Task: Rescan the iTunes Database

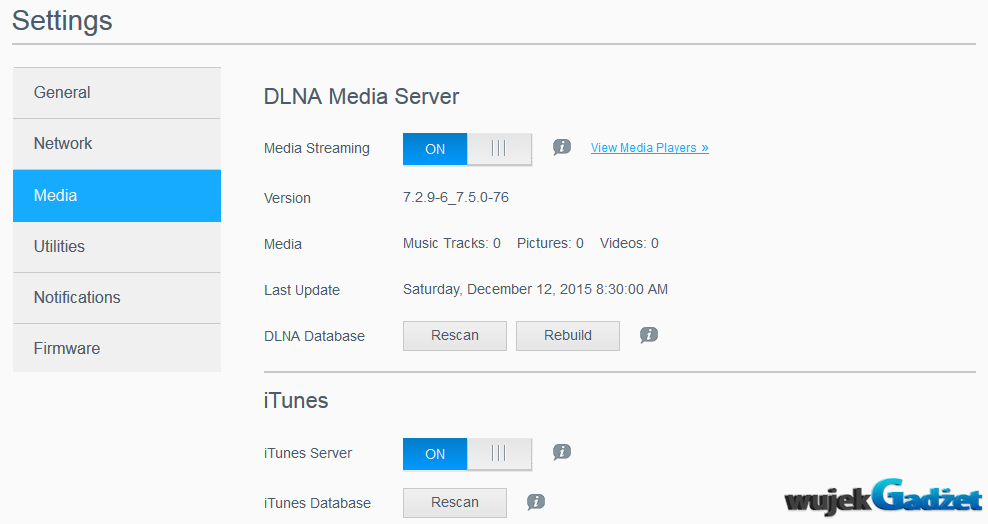Action: (x=454, y=503)
